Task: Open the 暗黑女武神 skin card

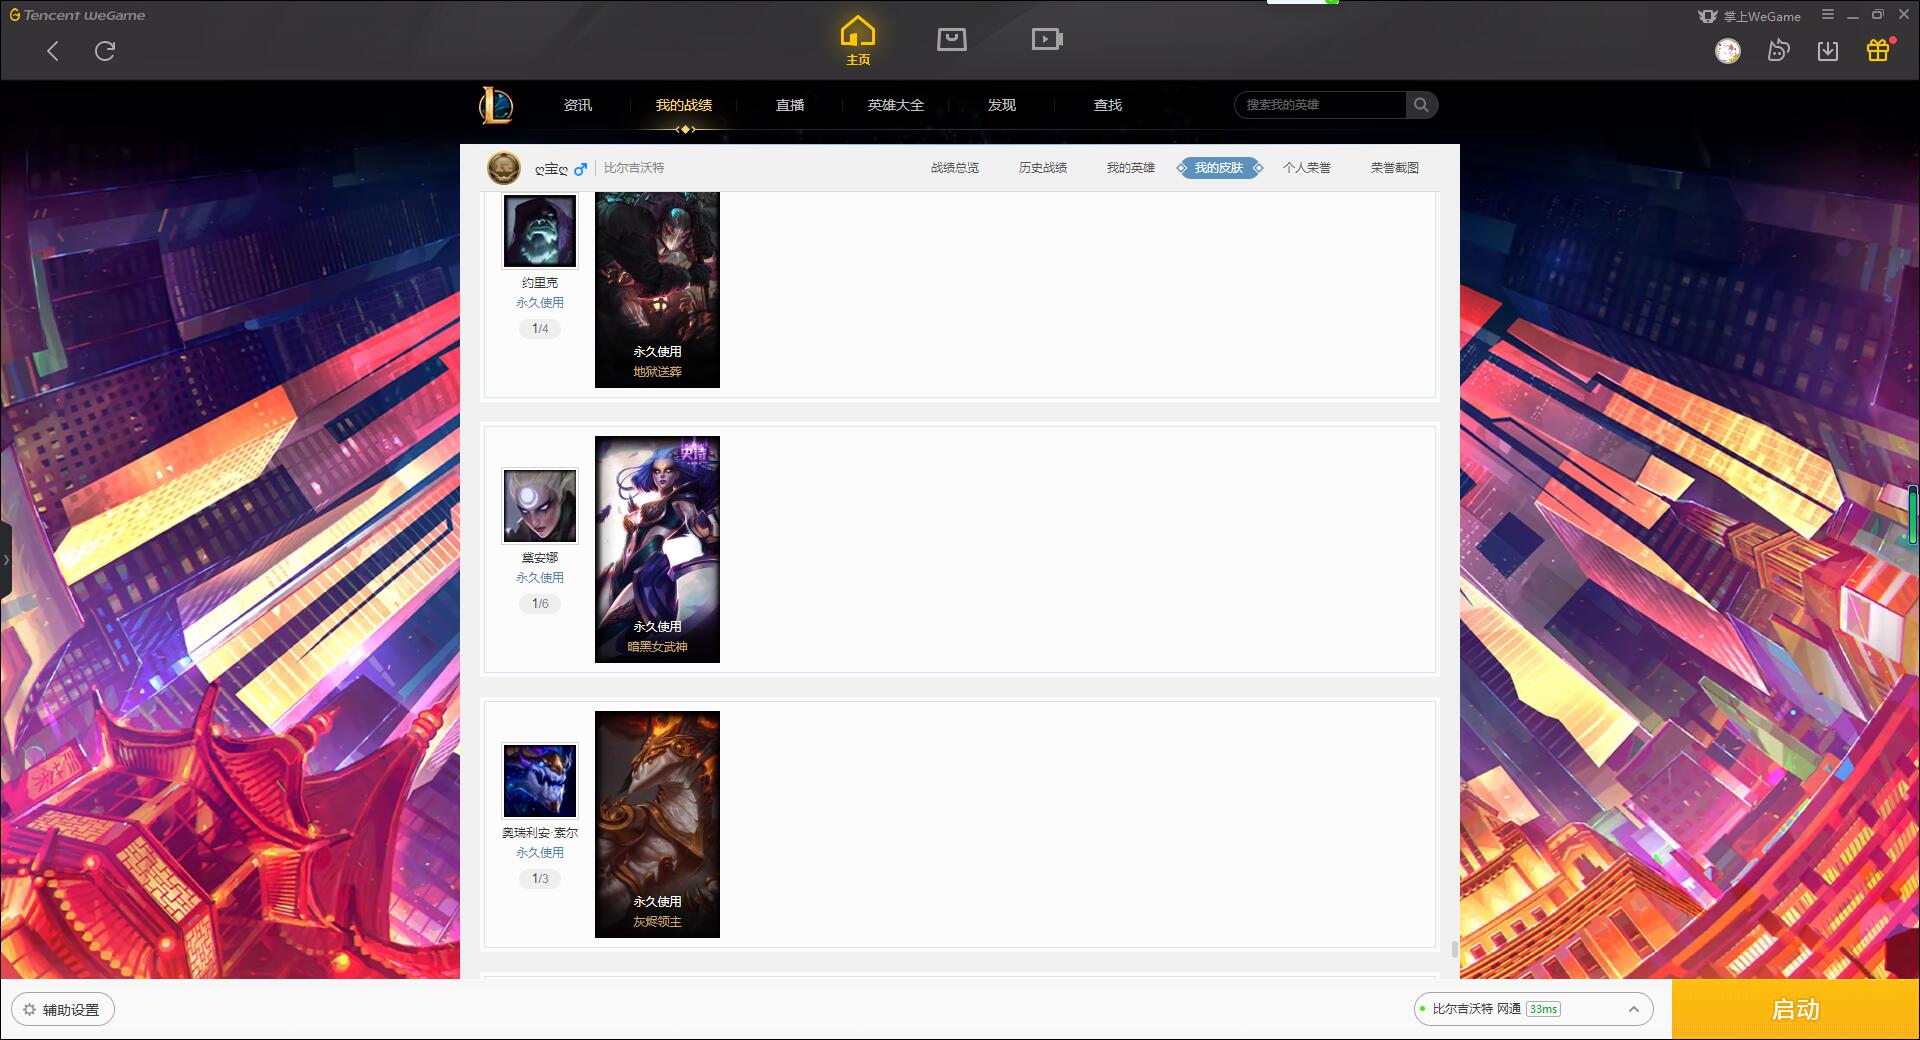Action: (x=657, y=549)
